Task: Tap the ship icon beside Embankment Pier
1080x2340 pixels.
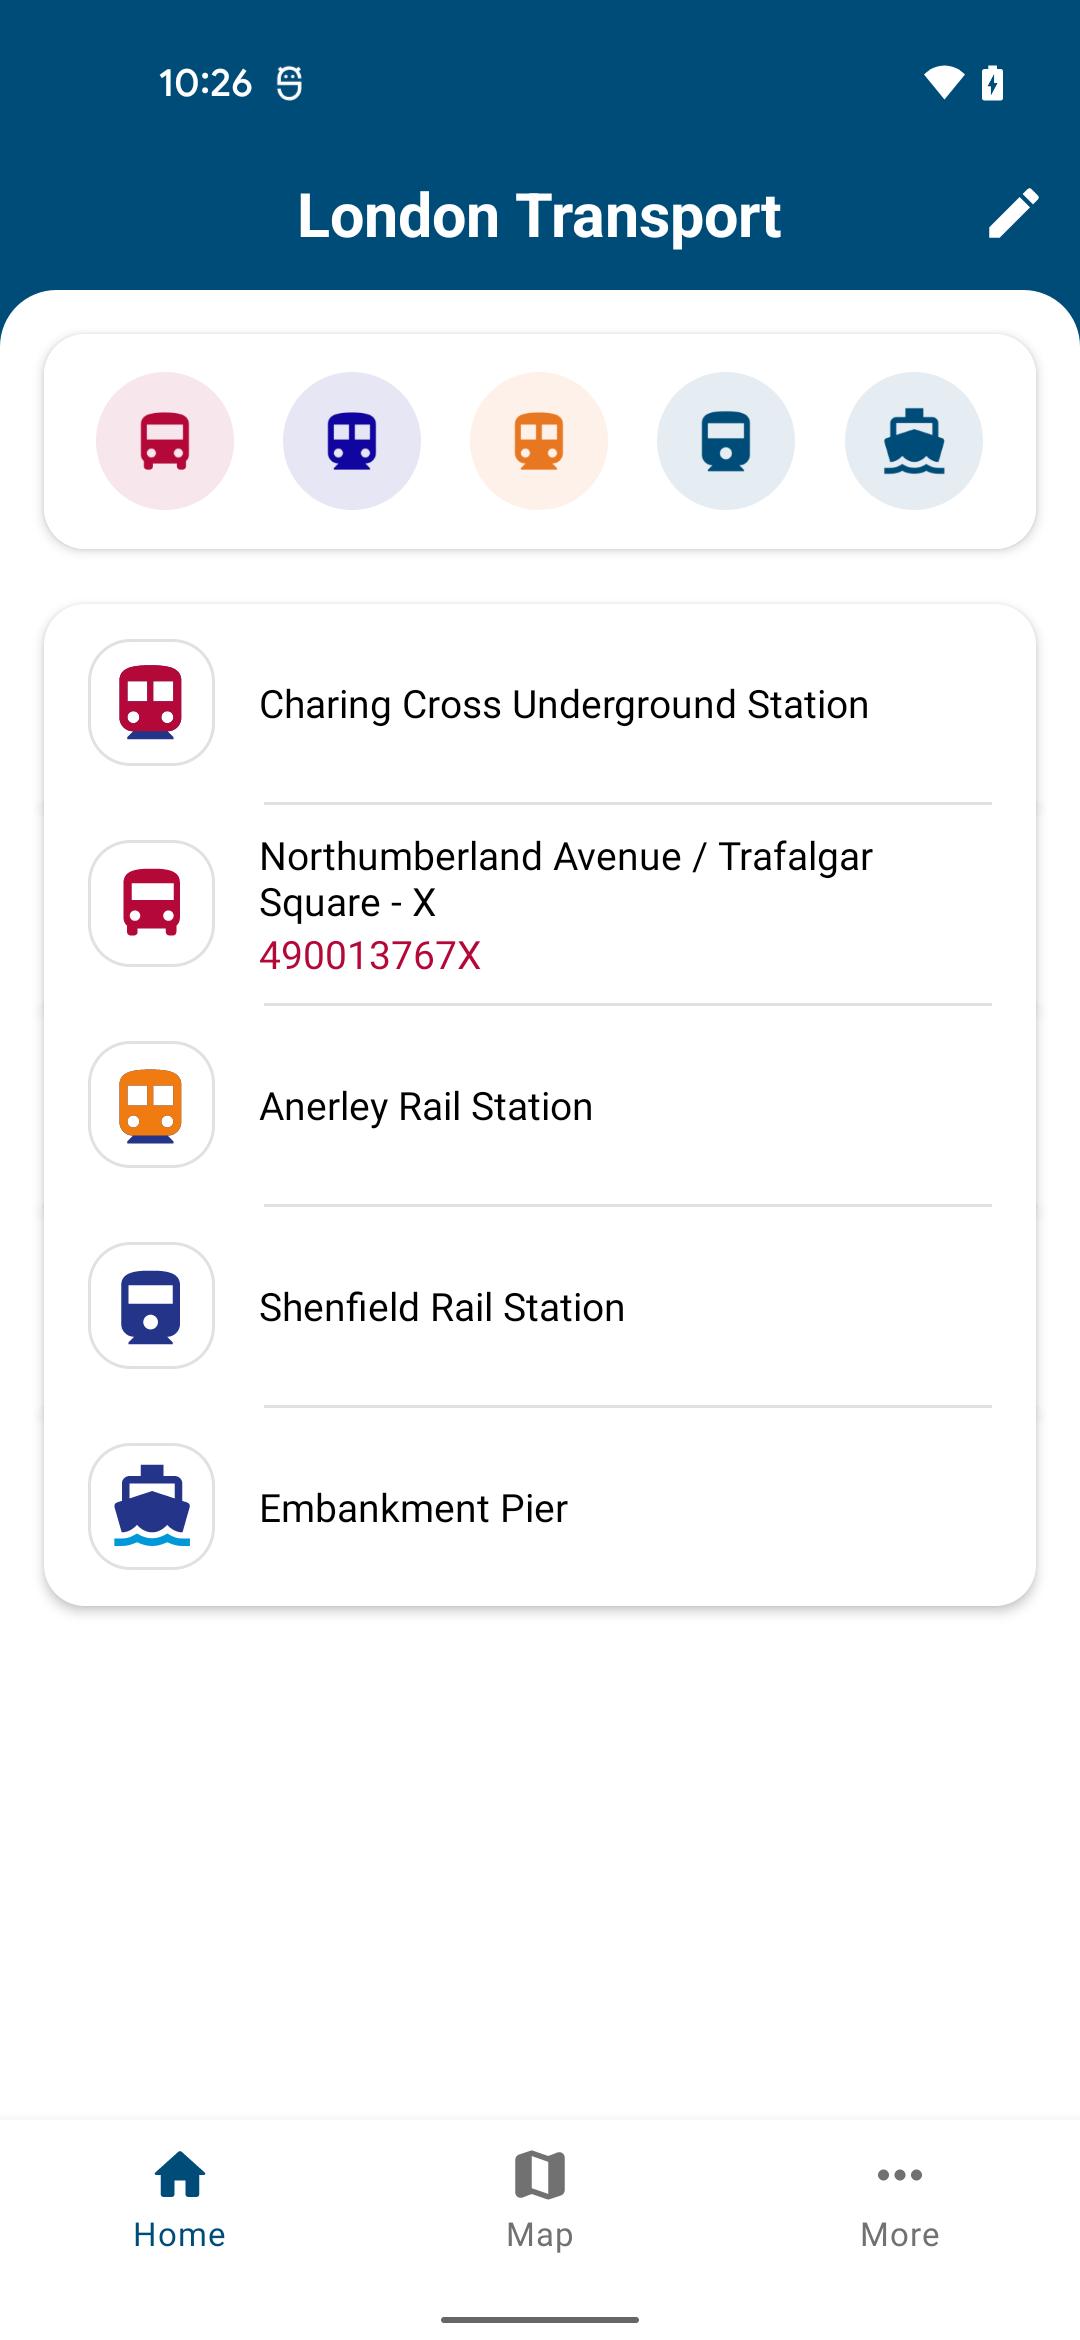Action: (152, 1507)
